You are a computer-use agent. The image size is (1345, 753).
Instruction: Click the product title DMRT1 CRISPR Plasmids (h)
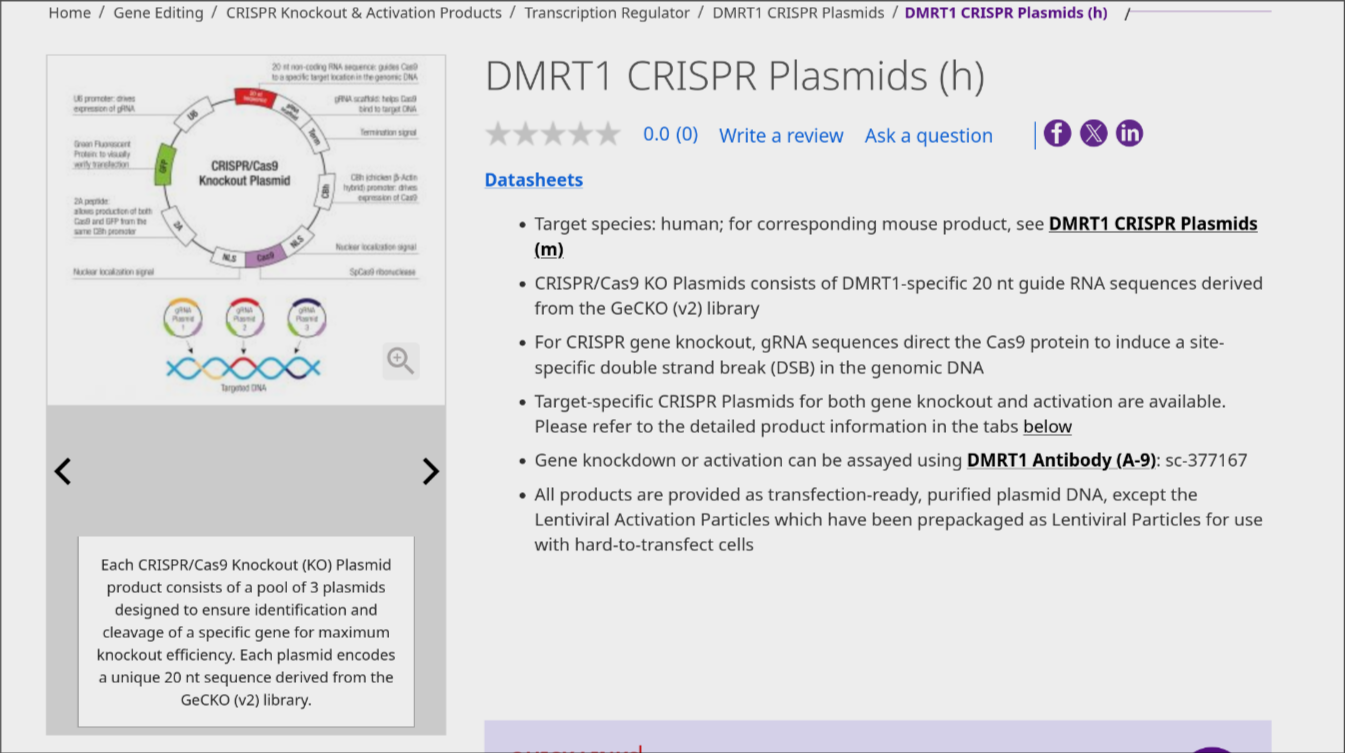tap(735, 77)
